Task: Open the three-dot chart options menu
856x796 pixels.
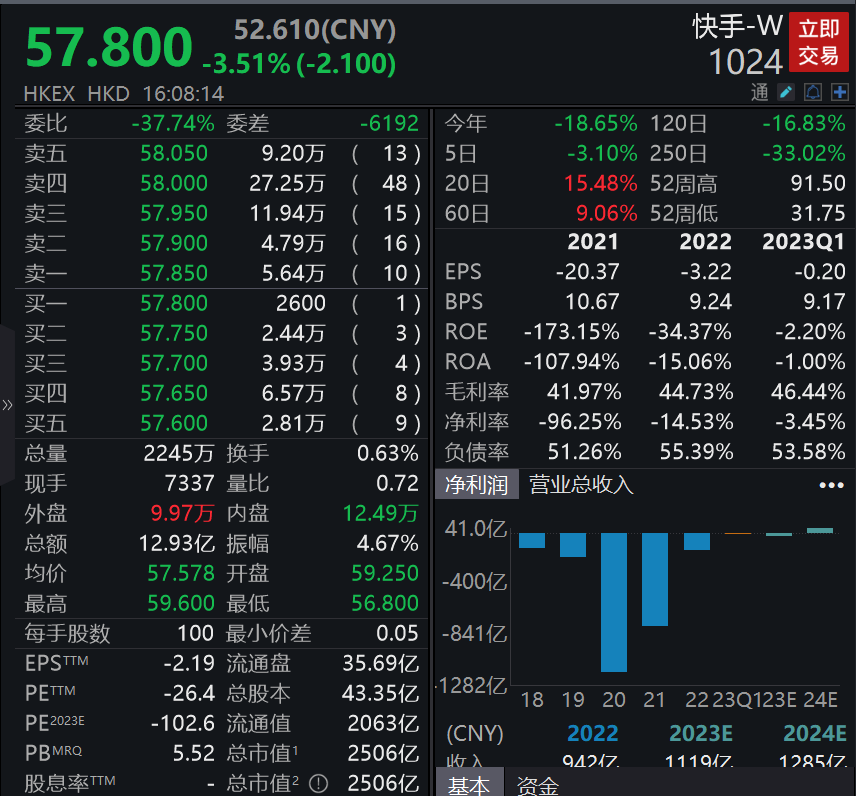Action: coord(831,485)
